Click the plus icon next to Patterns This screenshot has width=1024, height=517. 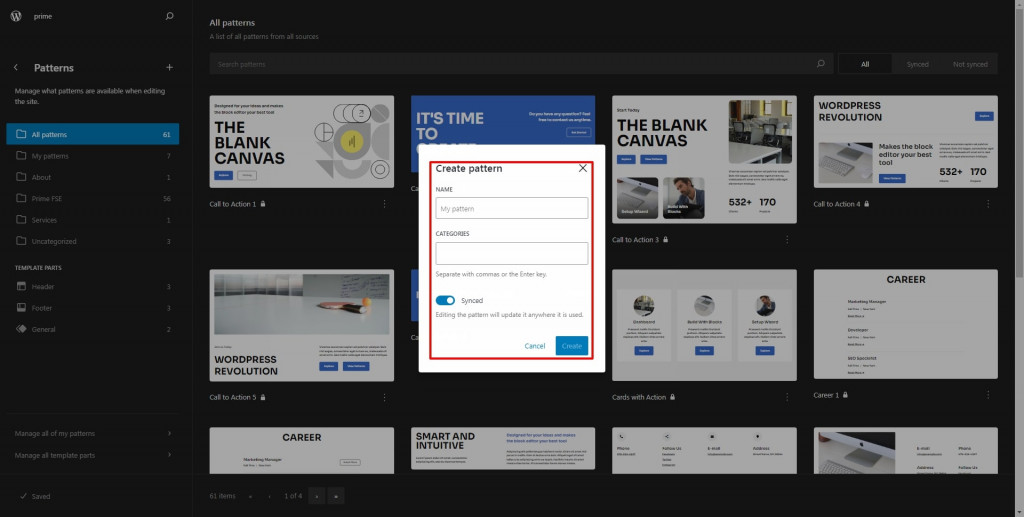pyautogui.click(x=170, y=67)
